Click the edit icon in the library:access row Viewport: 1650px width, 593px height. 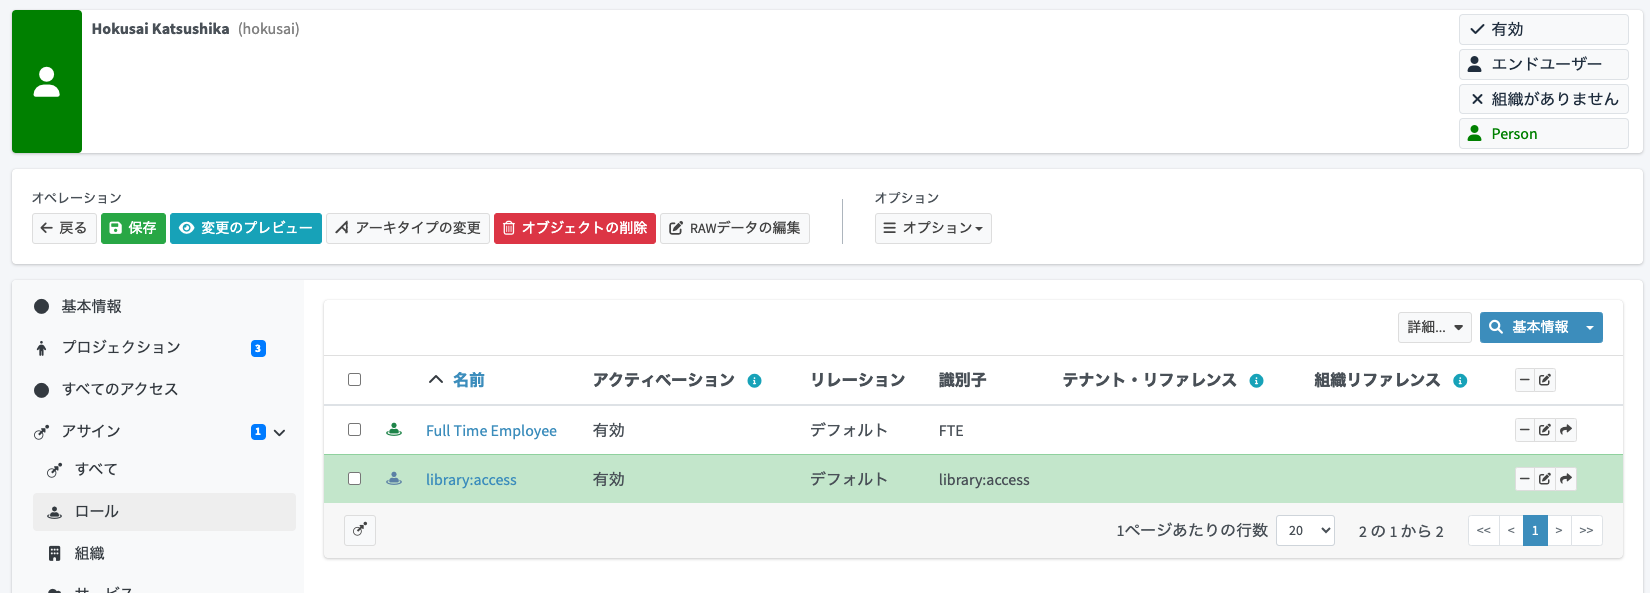(1545, 479)
